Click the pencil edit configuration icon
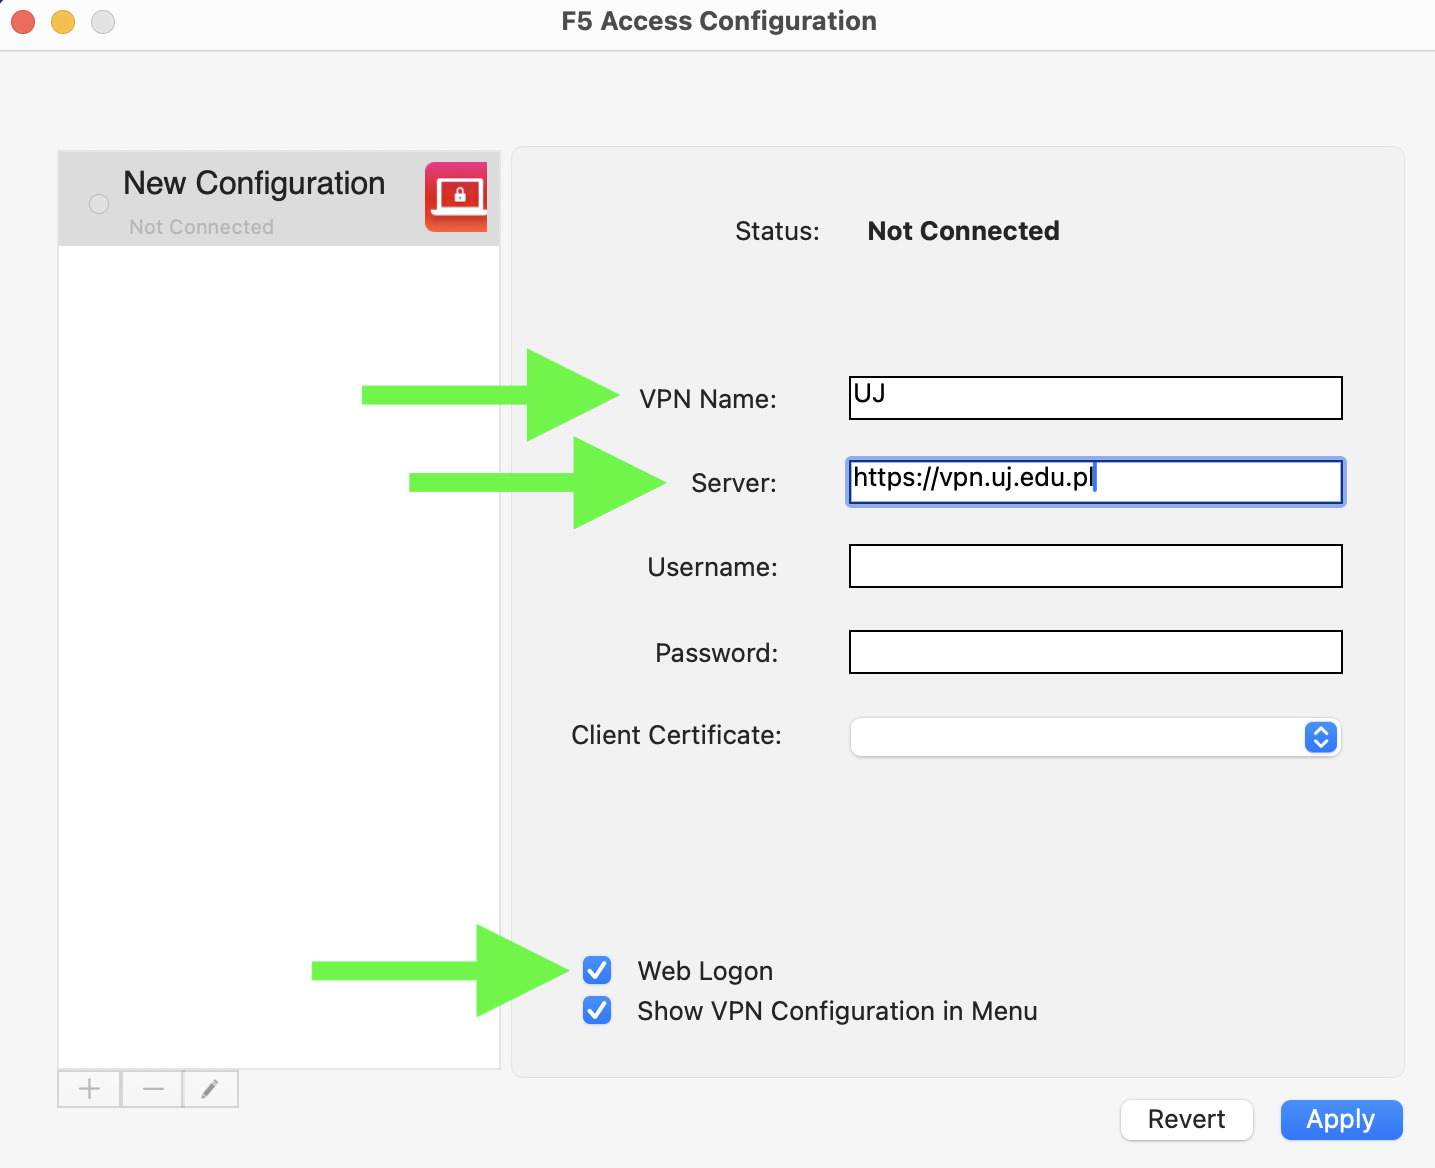The image size is (1435, 1168). pos(210,1089)
